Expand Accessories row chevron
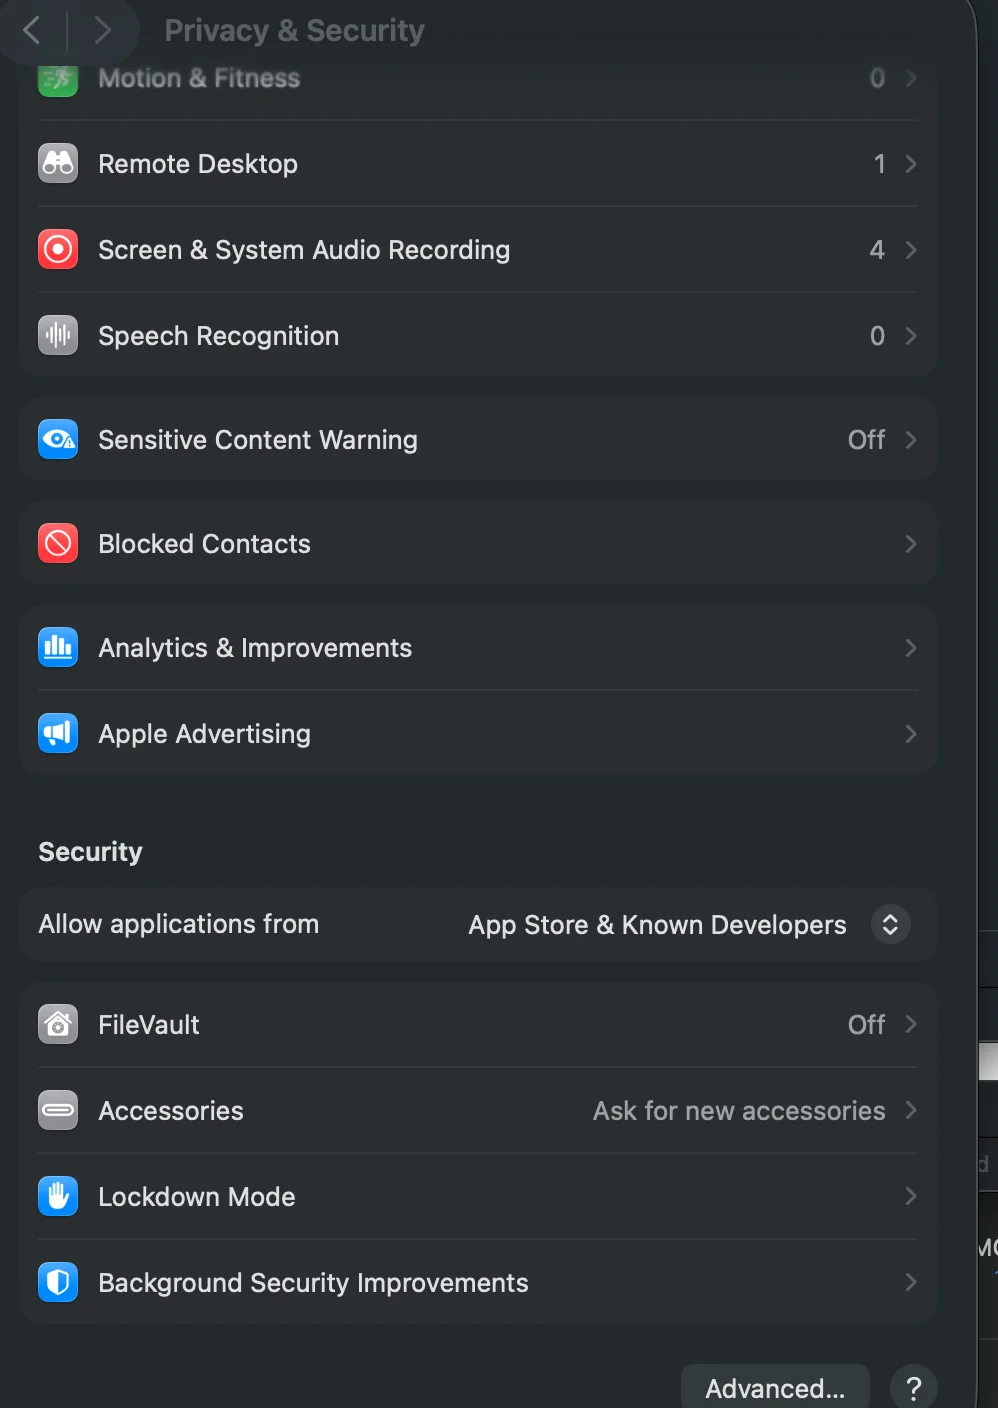998x1408 pixels. 911,1110
